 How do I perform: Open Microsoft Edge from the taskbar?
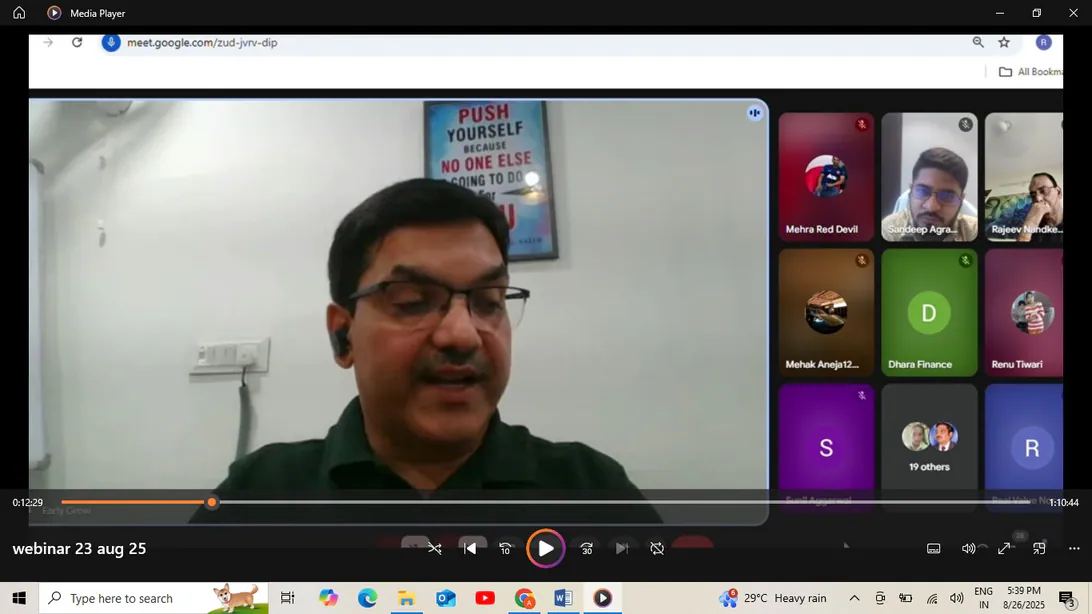click(x=367, y=598)
